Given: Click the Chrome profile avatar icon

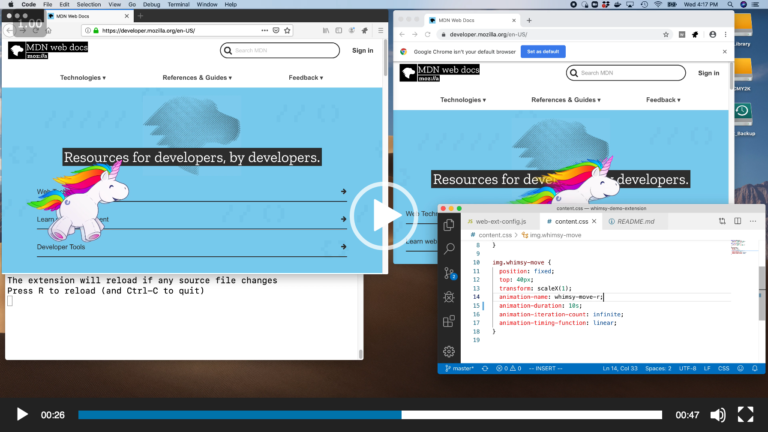Looking at the screenshot, I should [x=713, y=34].
